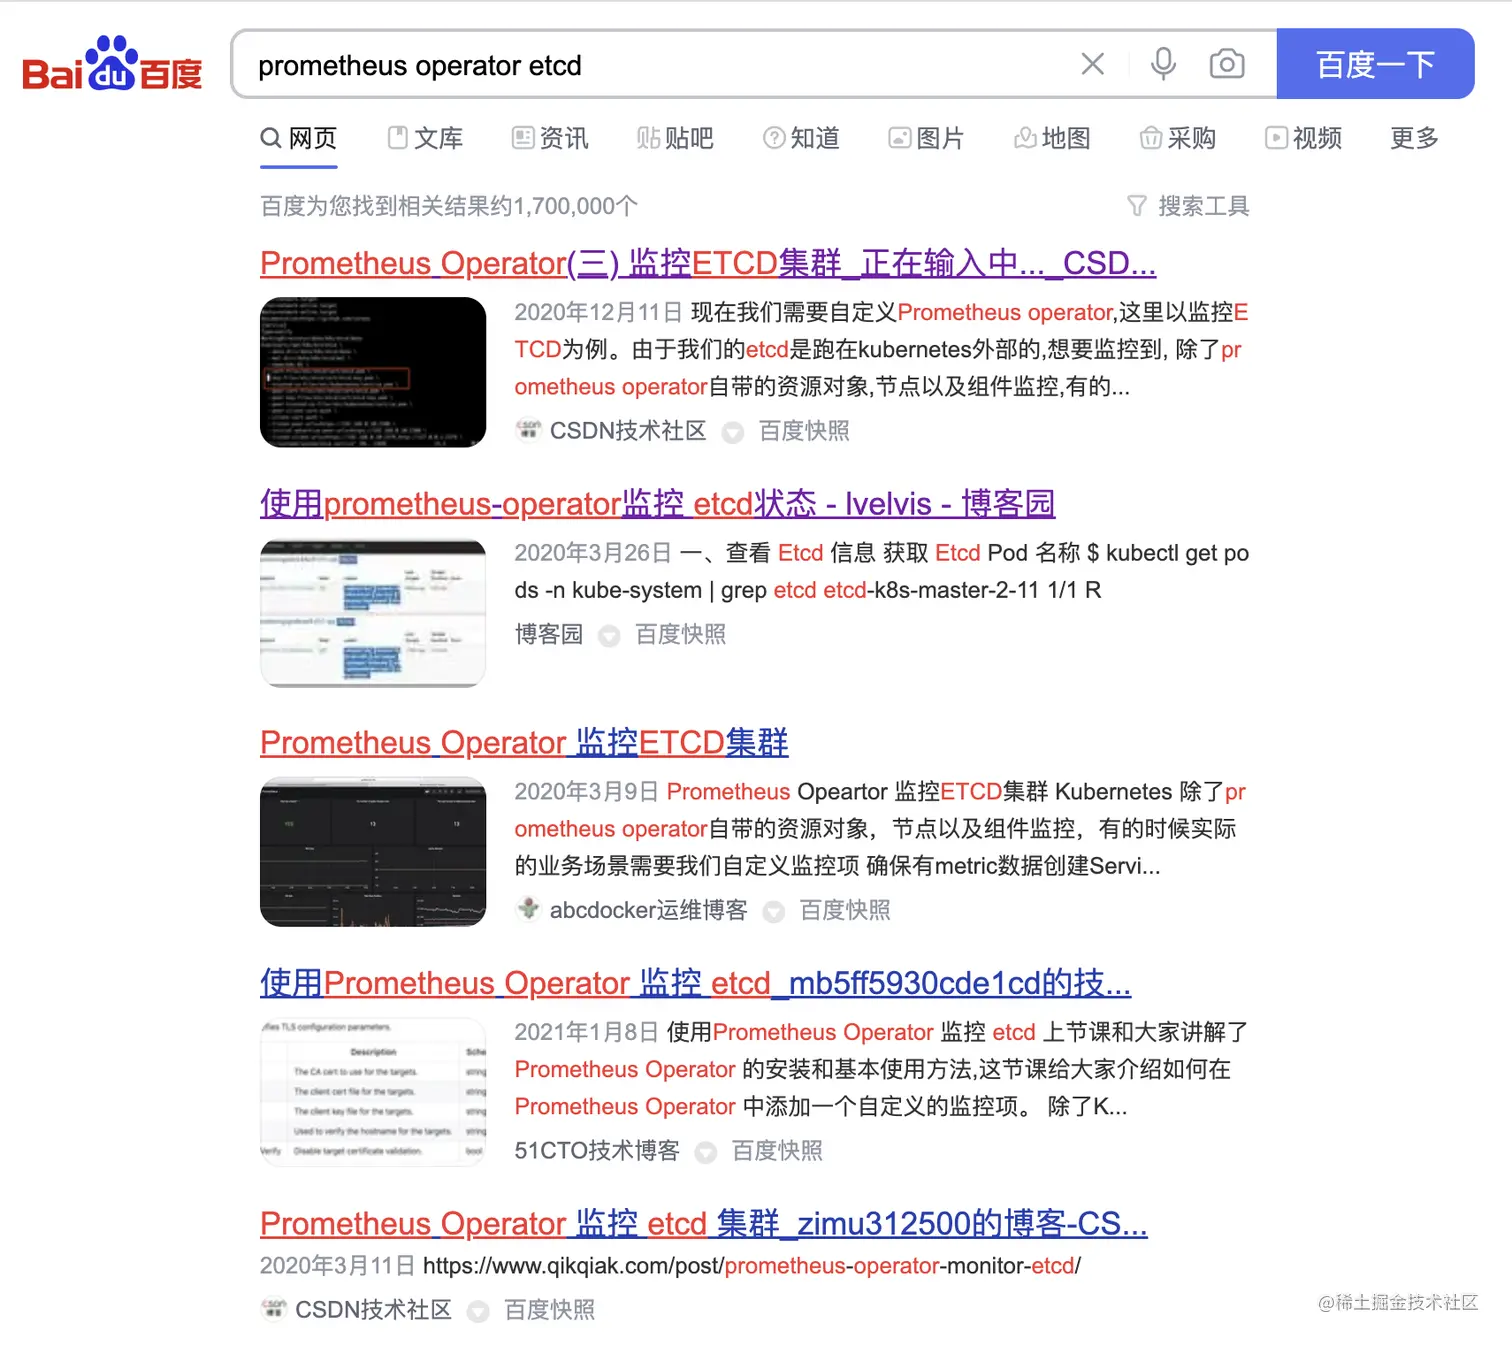Switch to the 文库 tab
The width and height of the screenshot is (1512, 1346).
pos(426,138)
